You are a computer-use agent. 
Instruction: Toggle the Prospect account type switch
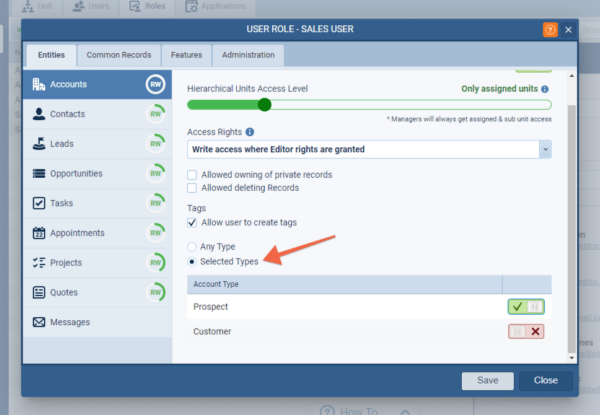coord(526,306)
